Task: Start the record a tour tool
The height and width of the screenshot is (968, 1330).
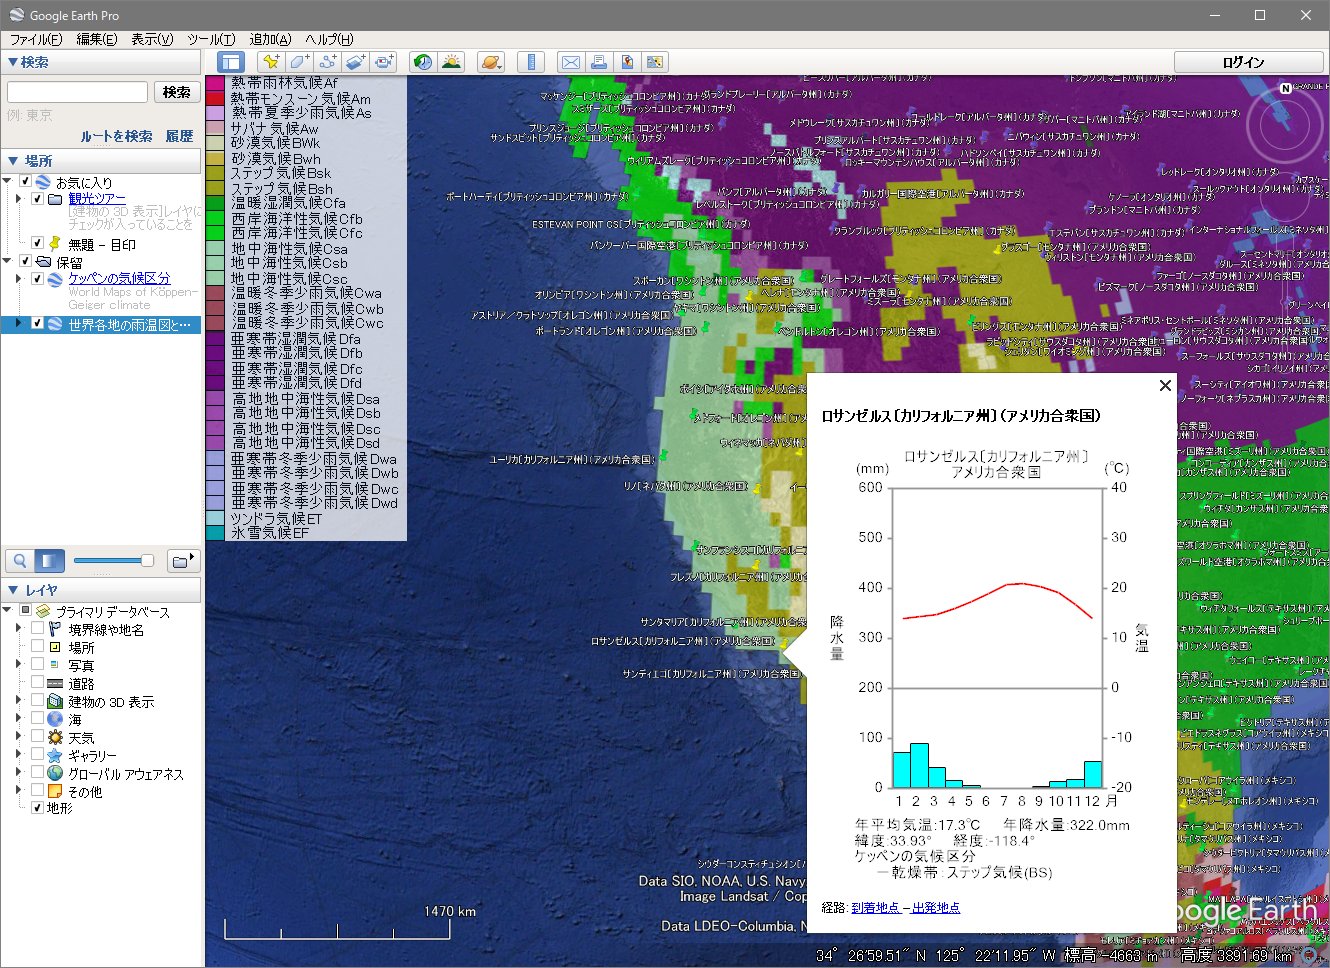Action: click(385, 62)
